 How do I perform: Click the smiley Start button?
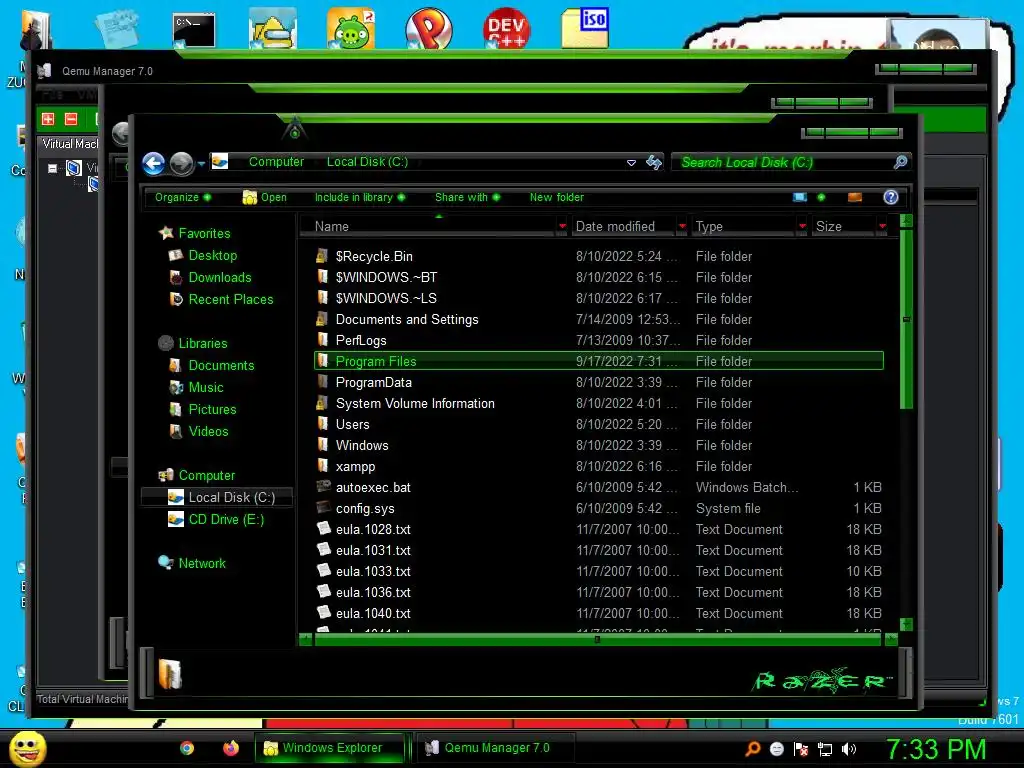(x=27, y=748)
